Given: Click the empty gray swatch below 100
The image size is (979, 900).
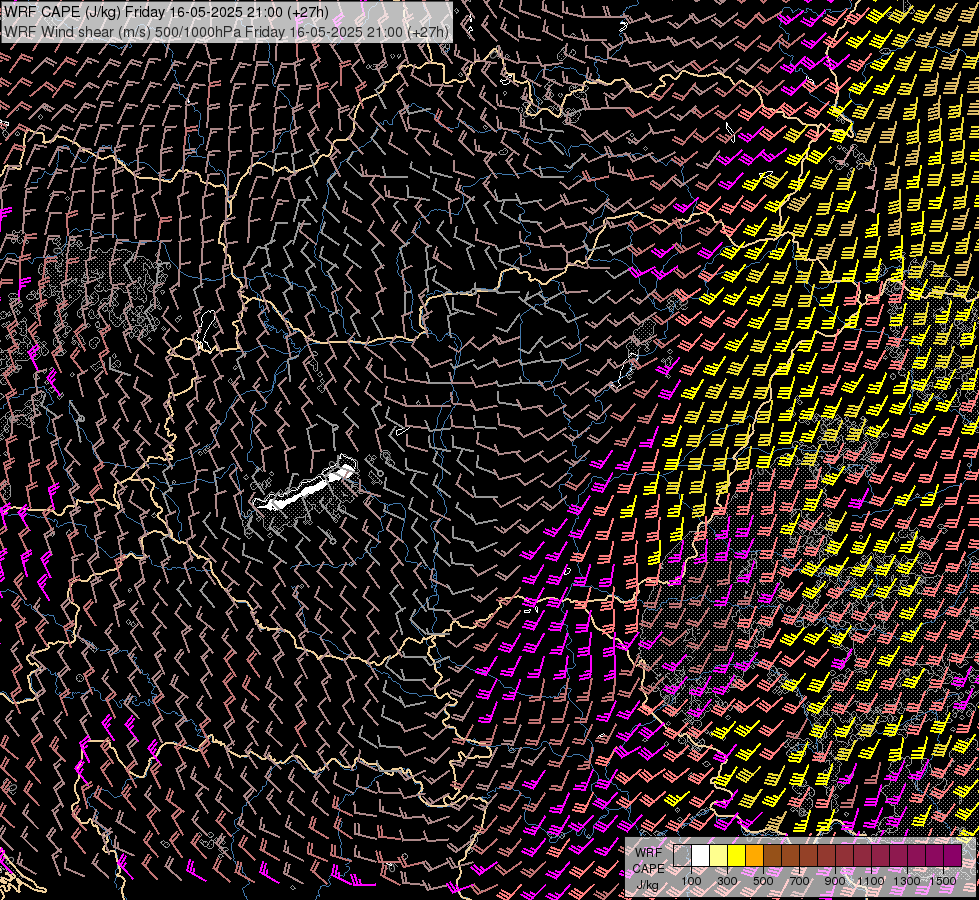Looking at the screenshot, I should click(x=682, y=856).
